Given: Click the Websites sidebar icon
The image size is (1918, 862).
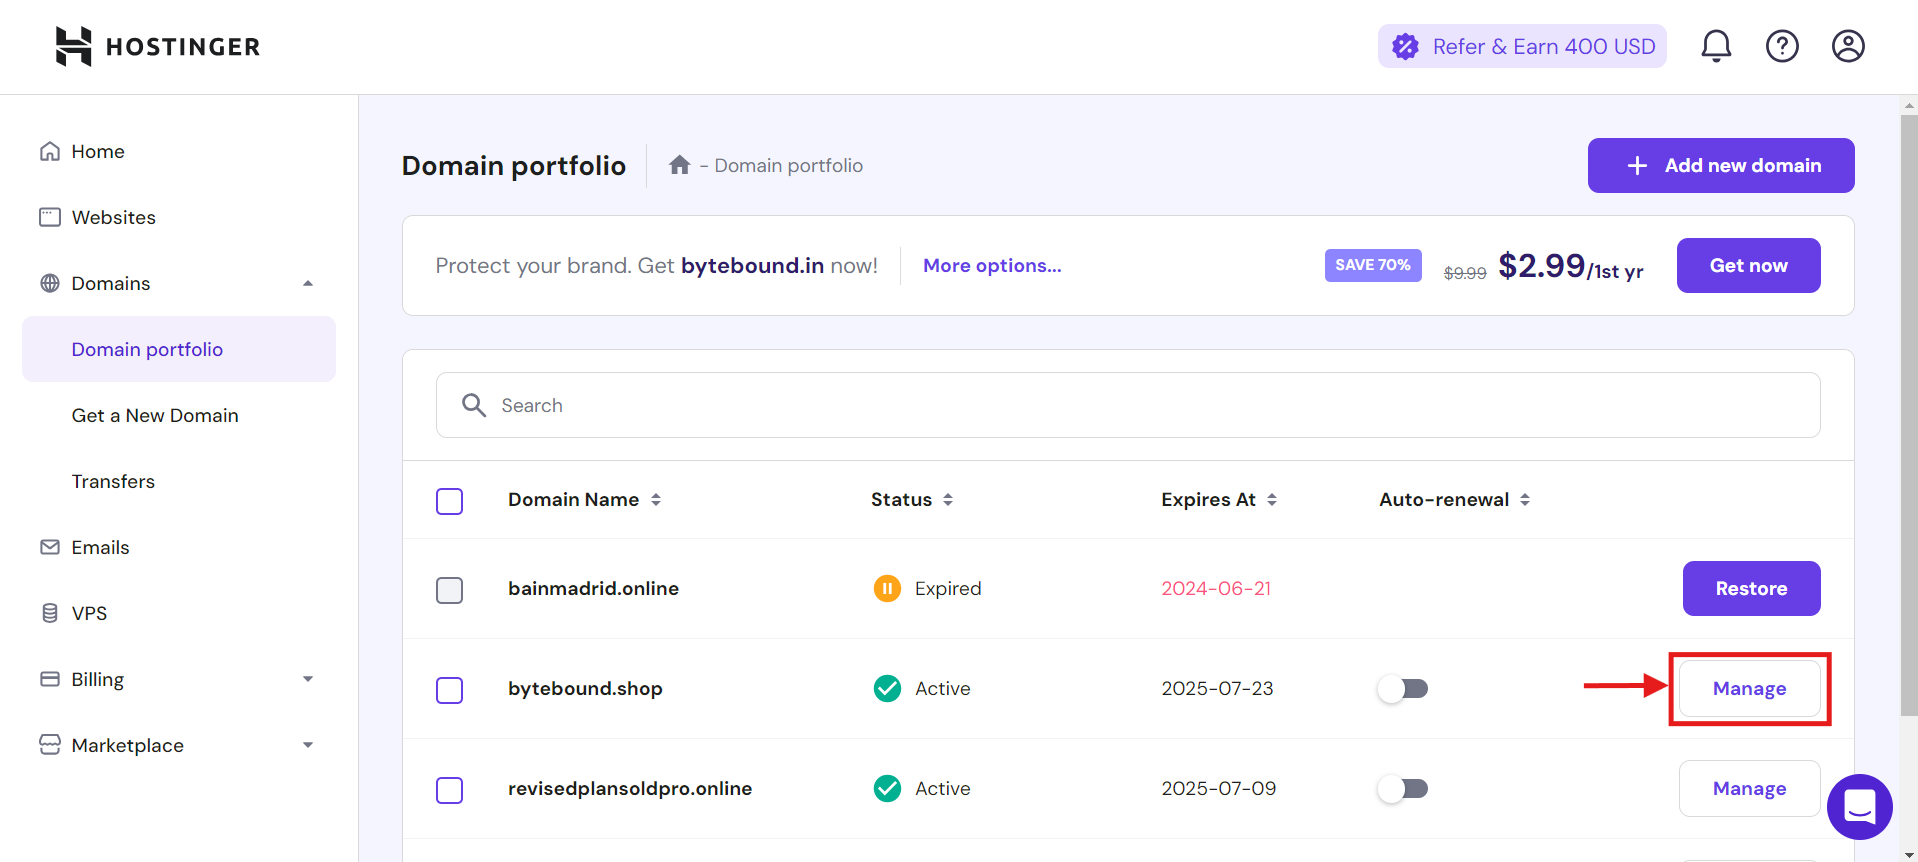Looking at the screenshot, I should pyautogui.click(x=50, y=217).
